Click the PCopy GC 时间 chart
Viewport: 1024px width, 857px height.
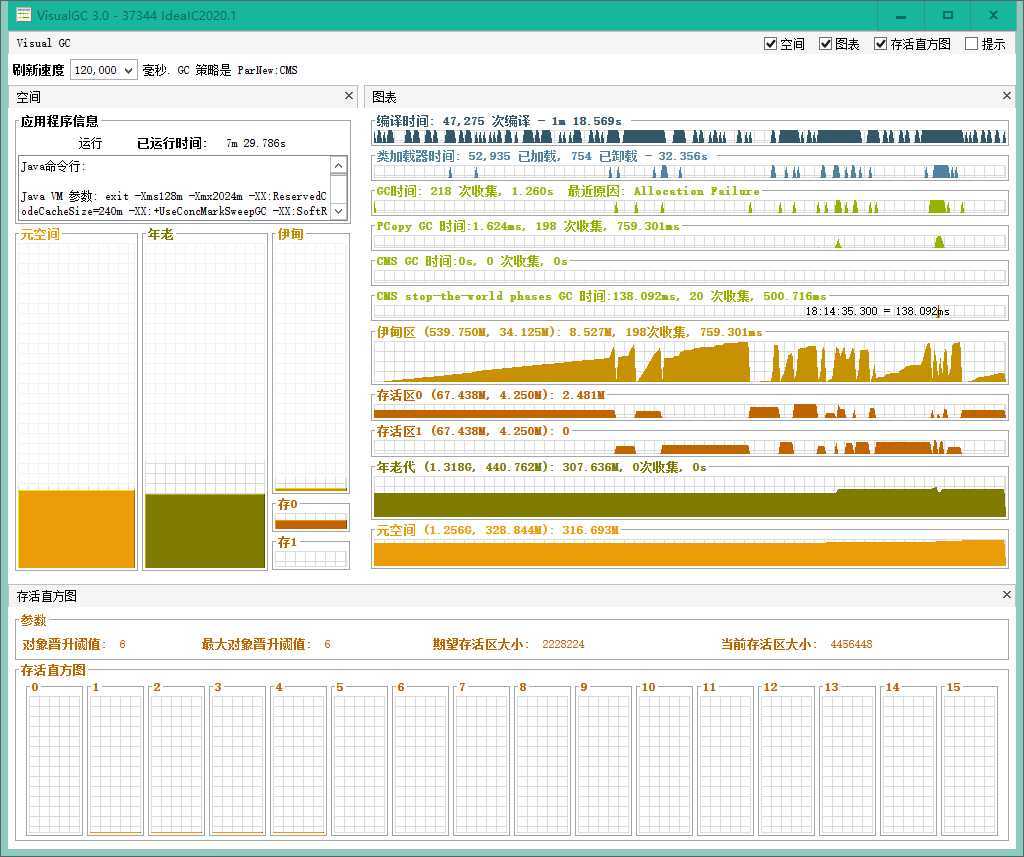pyautogui.click(x=689, y=242)
